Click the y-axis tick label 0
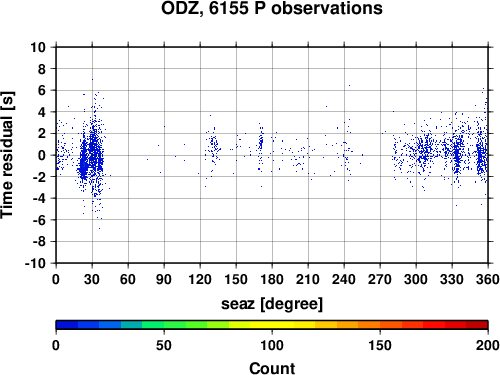The width and height of the screenshot is (500, 375). (x=42, y=155)
